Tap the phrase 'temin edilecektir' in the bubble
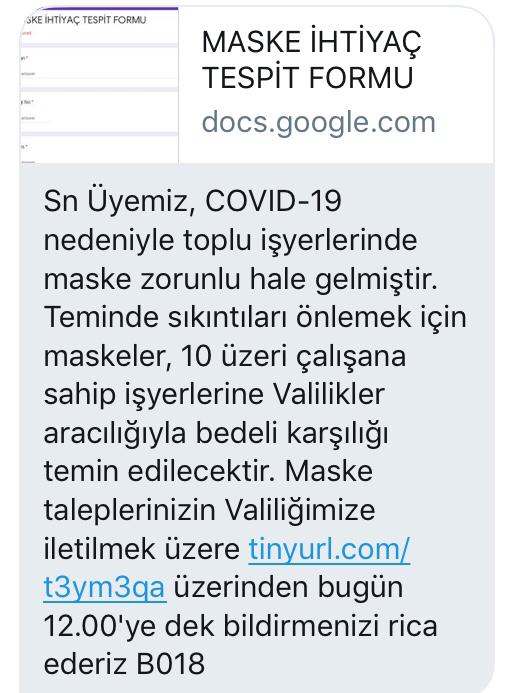This screenshot has height=693, width=517. pos(160,472)
